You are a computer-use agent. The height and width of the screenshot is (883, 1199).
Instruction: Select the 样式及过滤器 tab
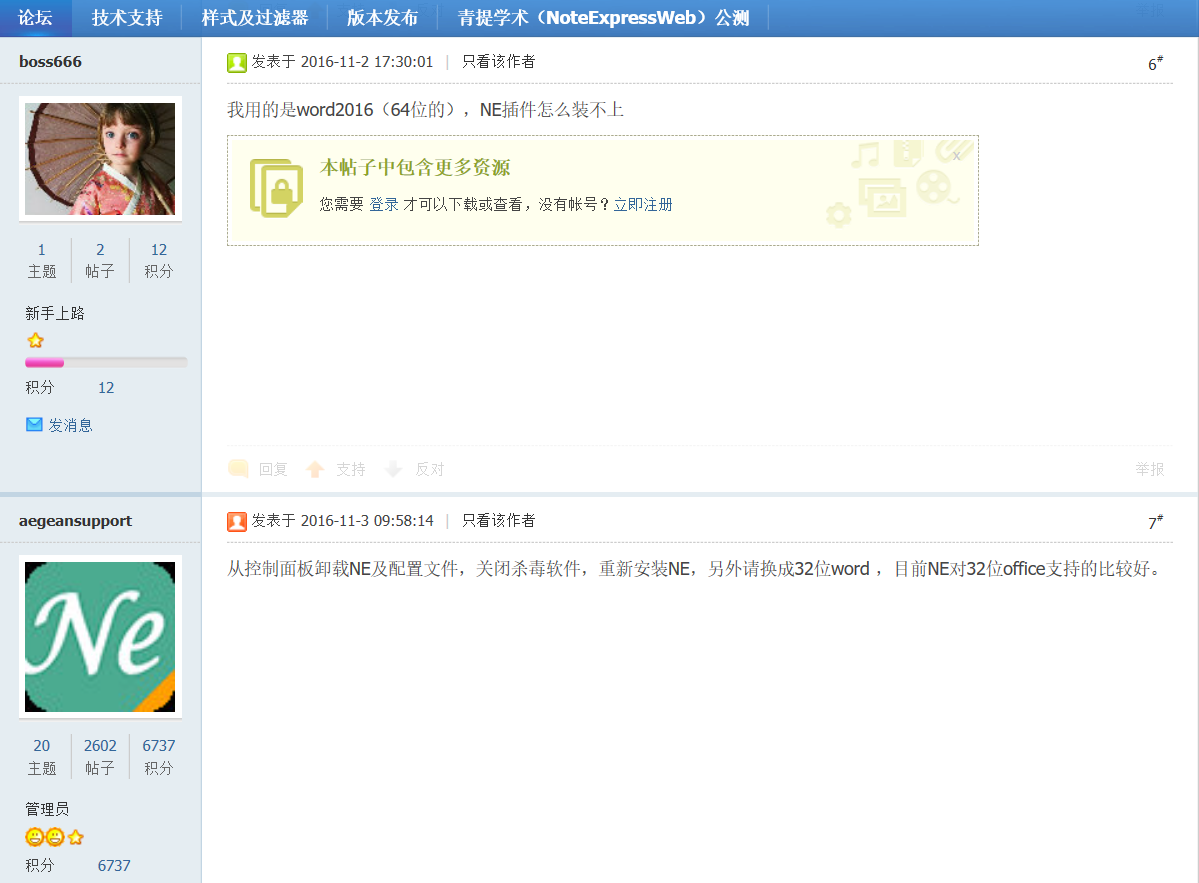coord(254,17)
